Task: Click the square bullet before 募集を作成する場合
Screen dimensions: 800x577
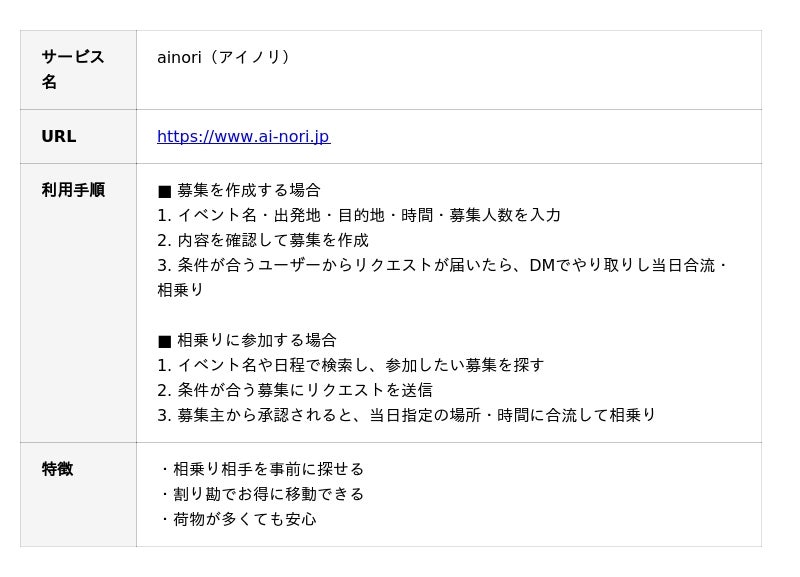Action: click(x=165, y=191)
